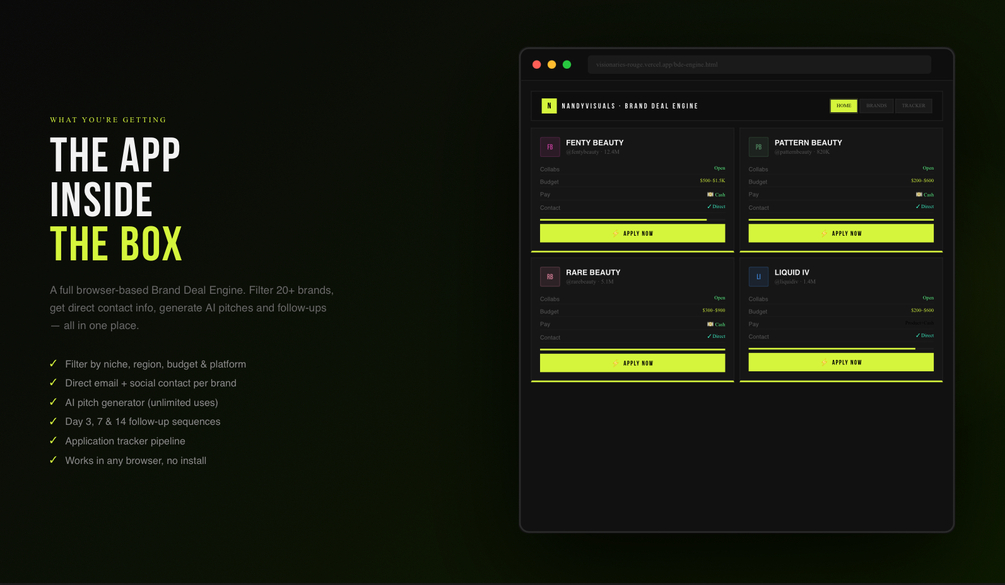The height and width of the screenshot is (585, 1005).
Task: Click 'Direct email + social contact per brand'
Action: tap(151, 383)
